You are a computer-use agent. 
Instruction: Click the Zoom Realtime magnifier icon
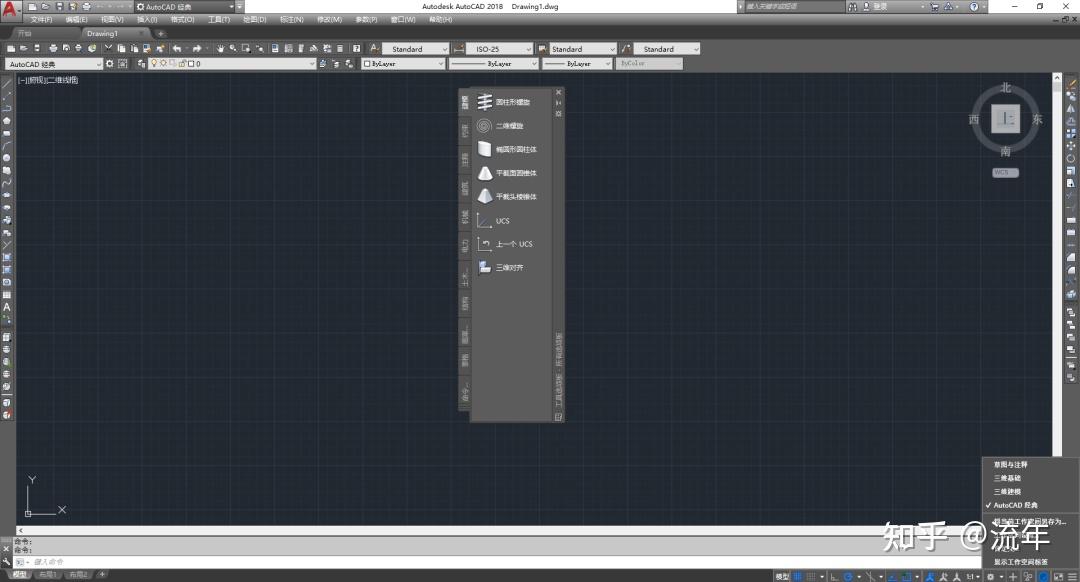[x=233, y=48]
